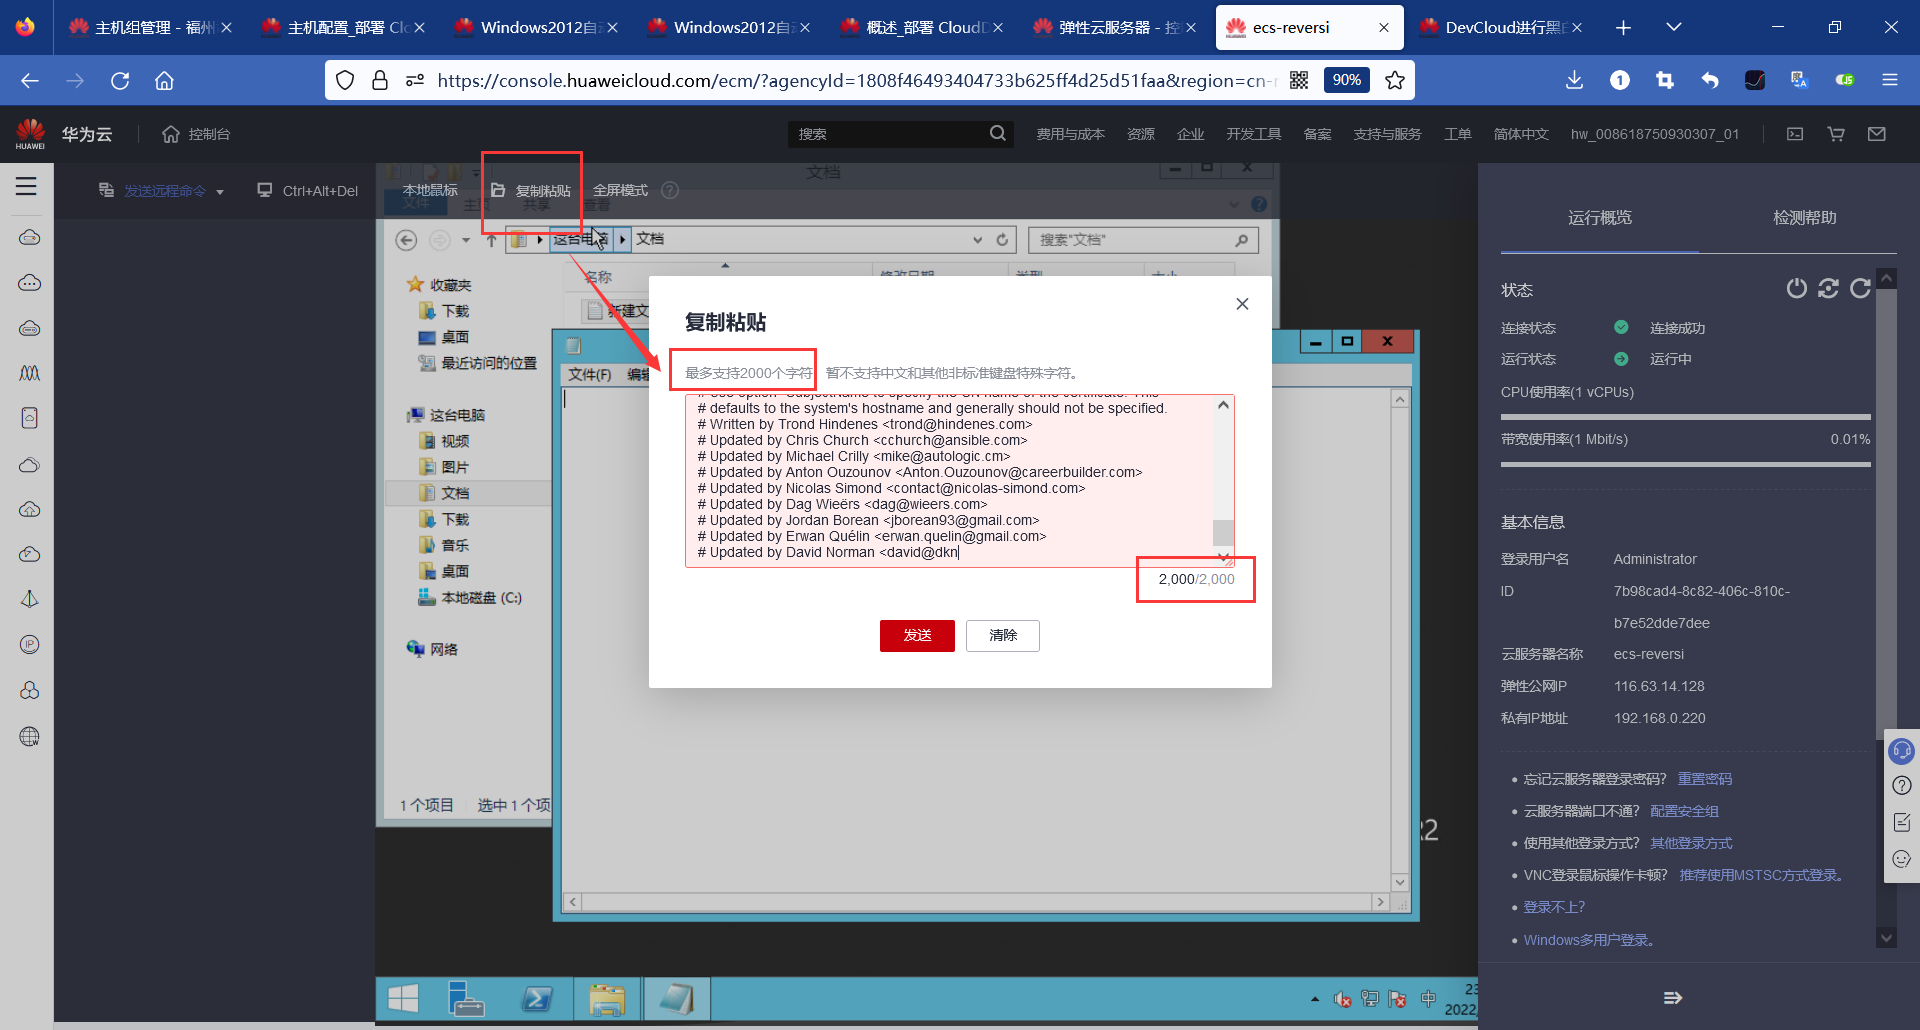The height and width of the screenshot is (1030, 1920).
Task: Select 网络 in explorer tree
Action: point(432,649)
